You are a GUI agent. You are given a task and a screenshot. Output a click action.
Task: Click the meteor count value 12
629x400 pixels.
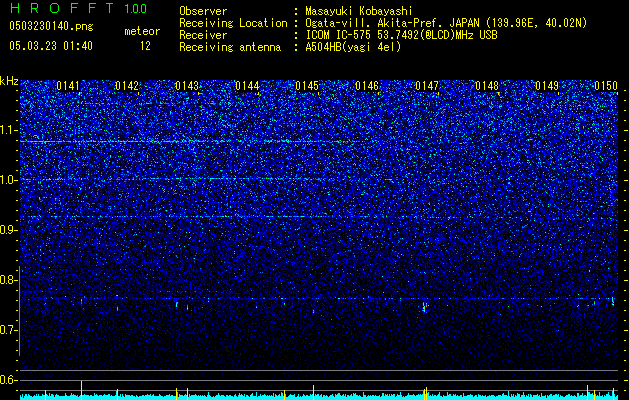coord(145,46)
